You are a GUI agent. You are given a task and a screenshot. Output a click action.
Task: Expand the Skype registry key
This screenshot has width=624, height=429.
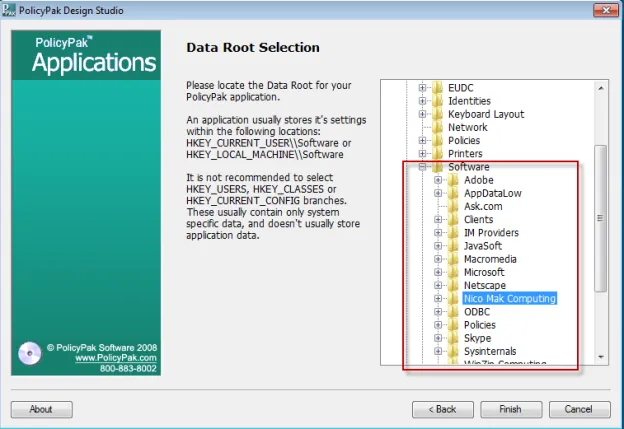pyautogui.click(x=438, y=338)
